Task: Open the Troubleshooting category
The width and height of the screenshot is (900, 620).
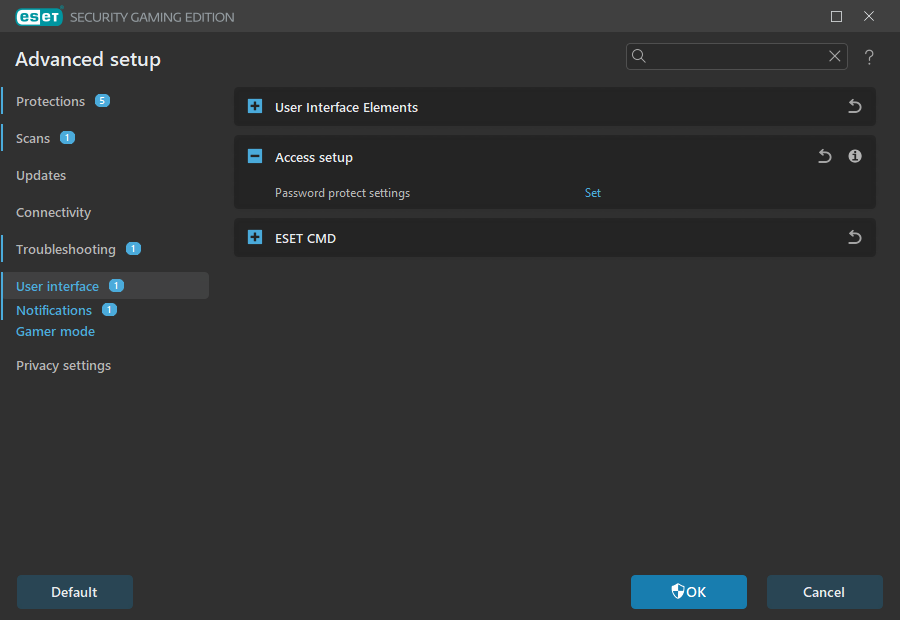Action: pos(66,249)
